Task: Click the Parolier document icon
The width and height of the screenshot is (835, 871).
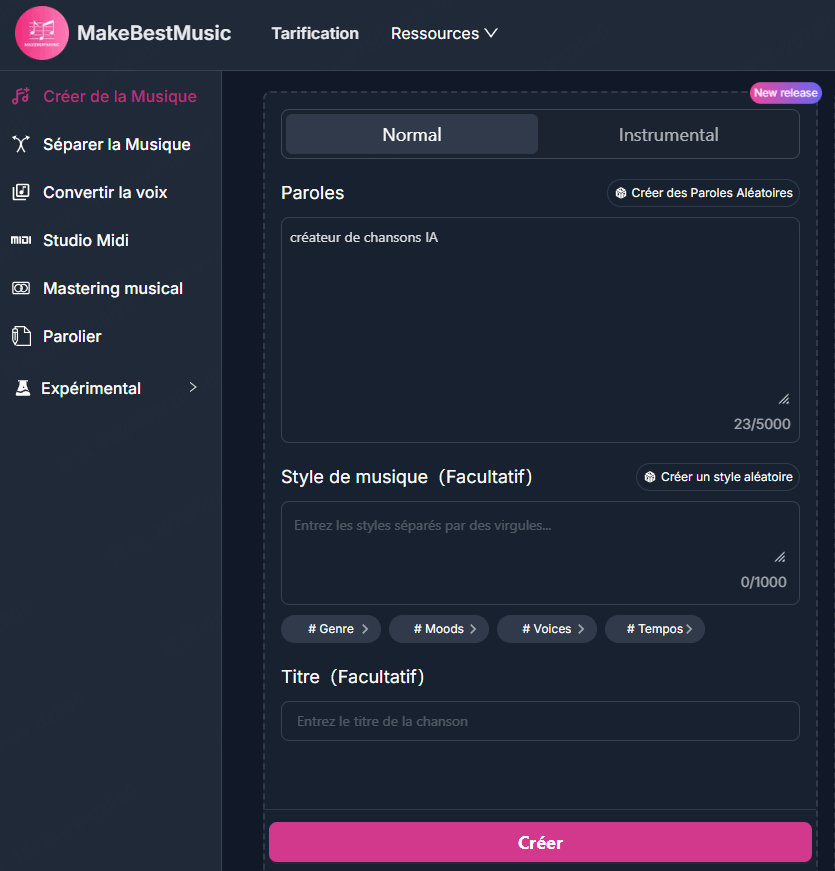Action: (20, 336)
